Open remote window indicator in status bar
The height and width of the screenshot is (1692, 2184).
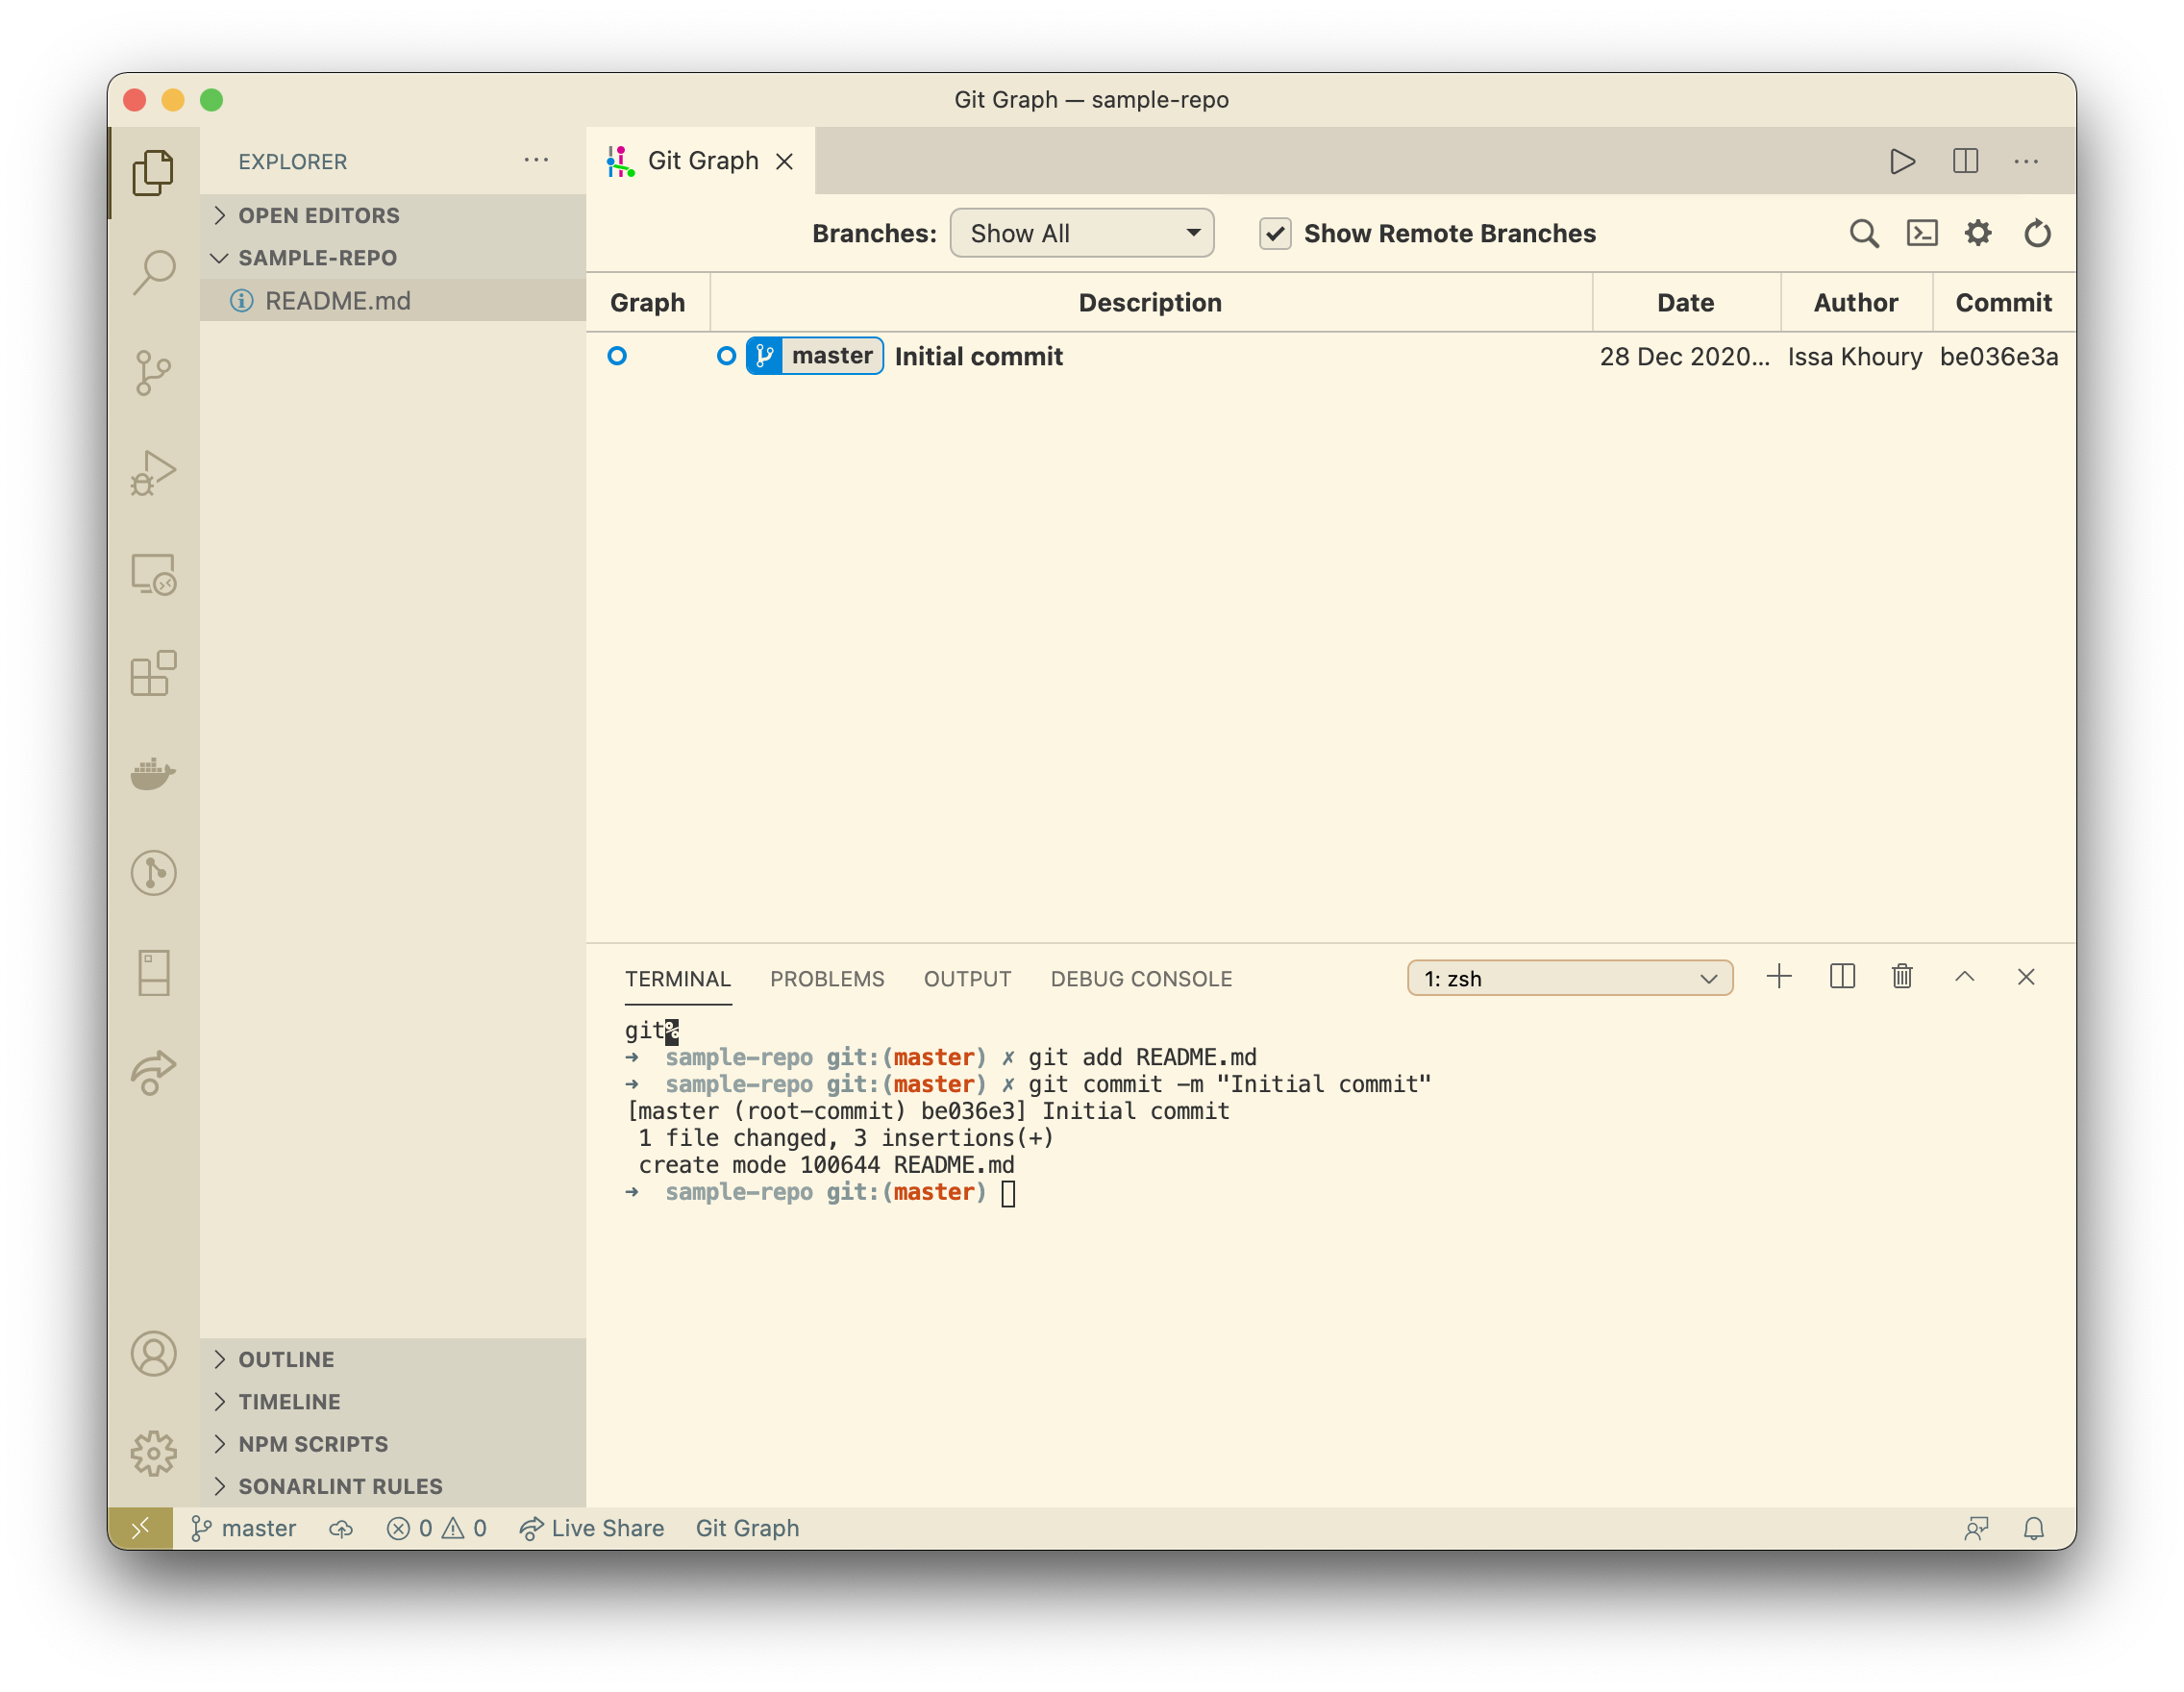[x=140, y=1528]
